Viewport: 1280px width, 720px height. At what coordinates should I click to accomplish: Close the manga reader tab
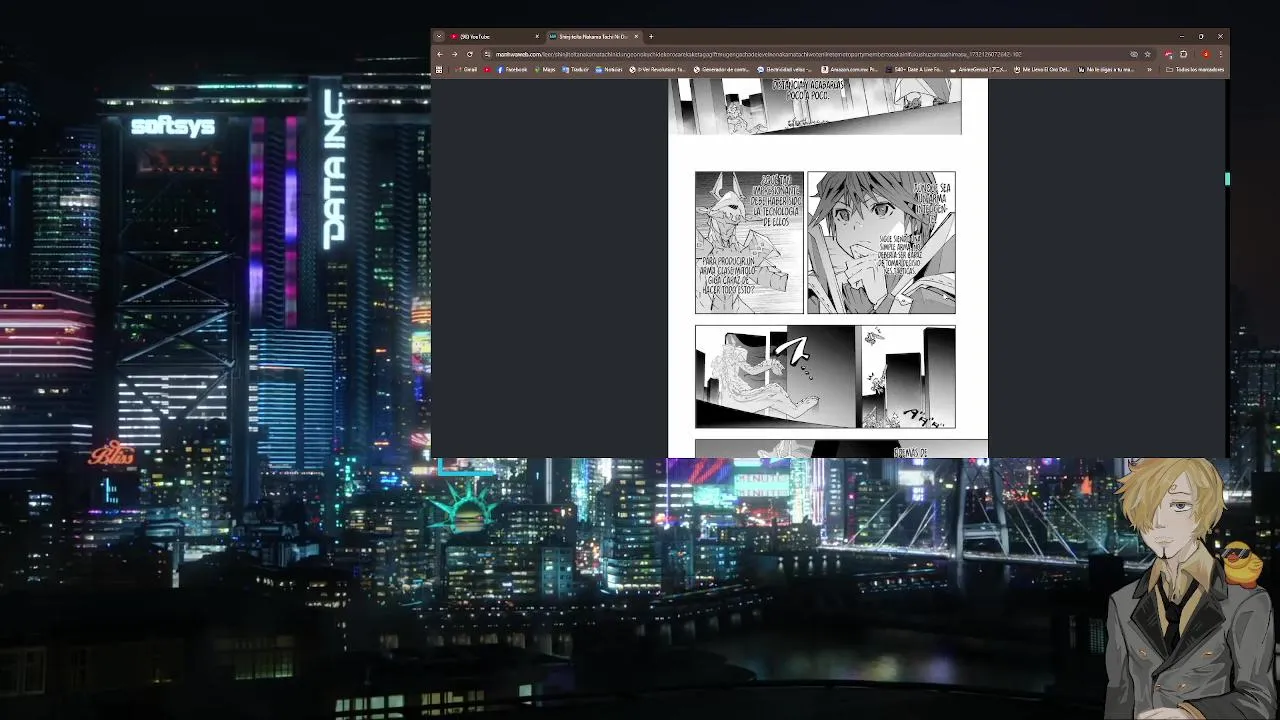636,36
